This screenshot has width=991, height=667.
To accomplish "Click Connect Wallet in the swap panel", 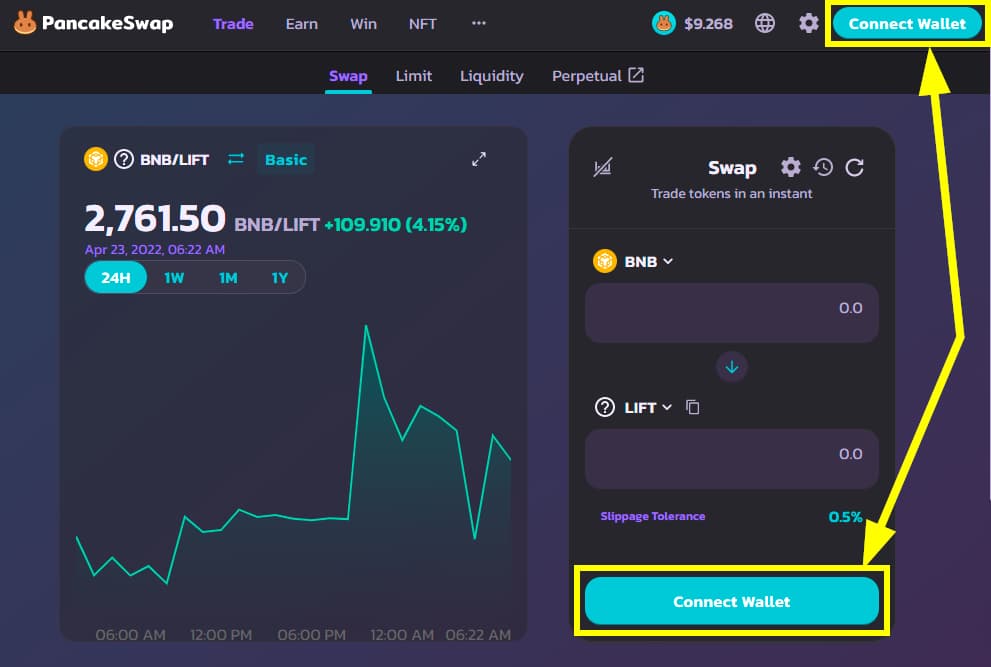I will (x=732, y=601).
